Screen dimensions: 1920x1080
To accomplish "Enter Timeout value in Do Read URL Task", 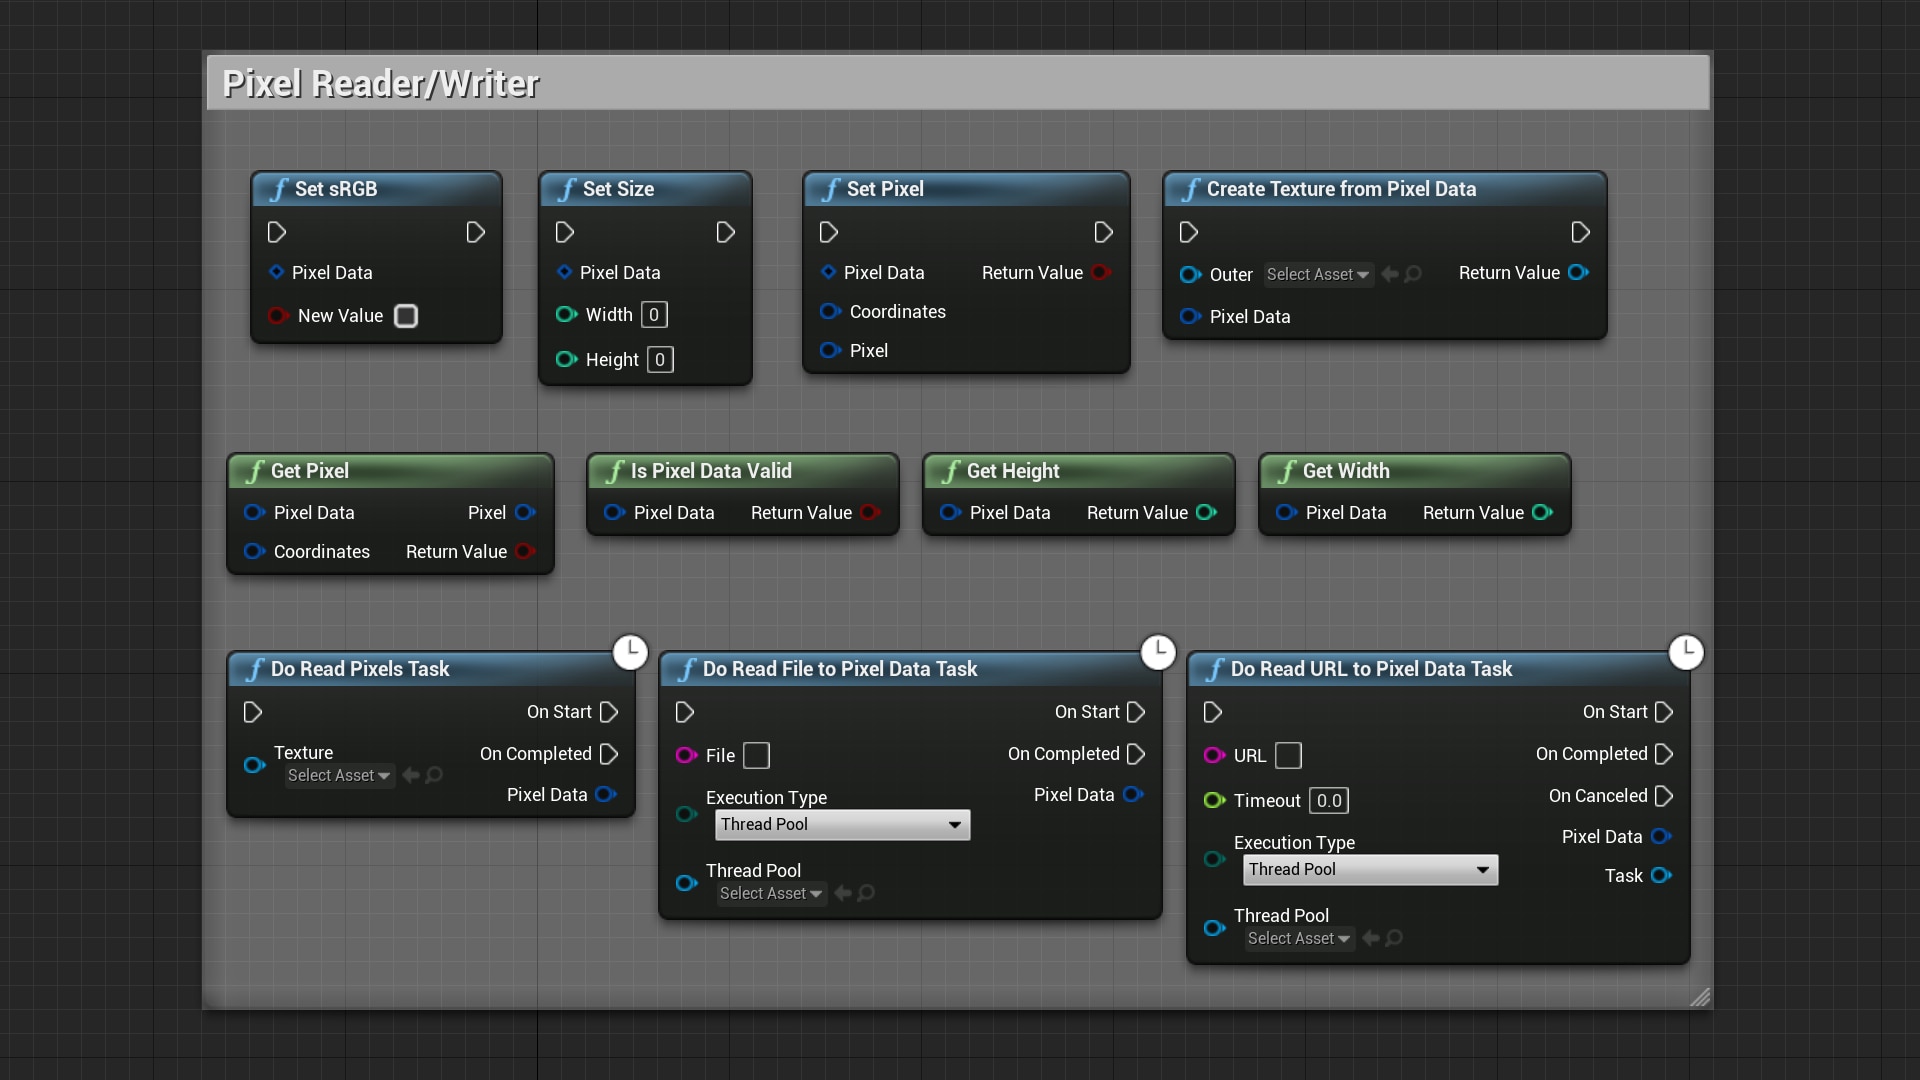I will [1328, 800].
